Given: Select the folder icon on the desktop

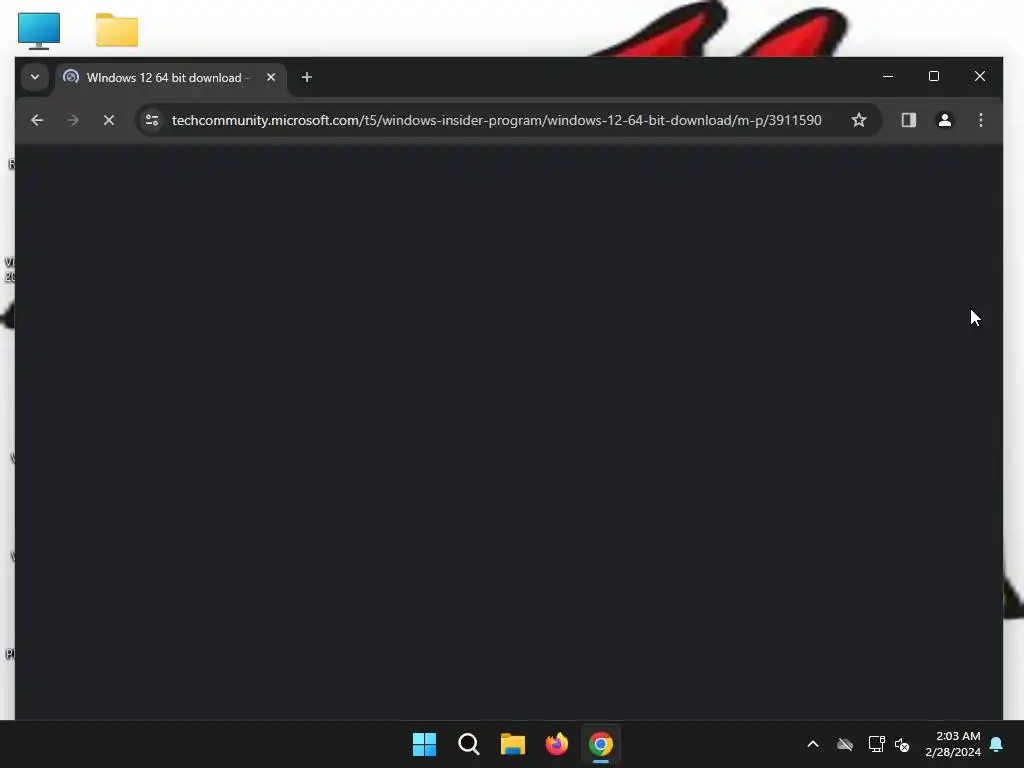Looking at the screenshot, I should click(x=116, y=30).
